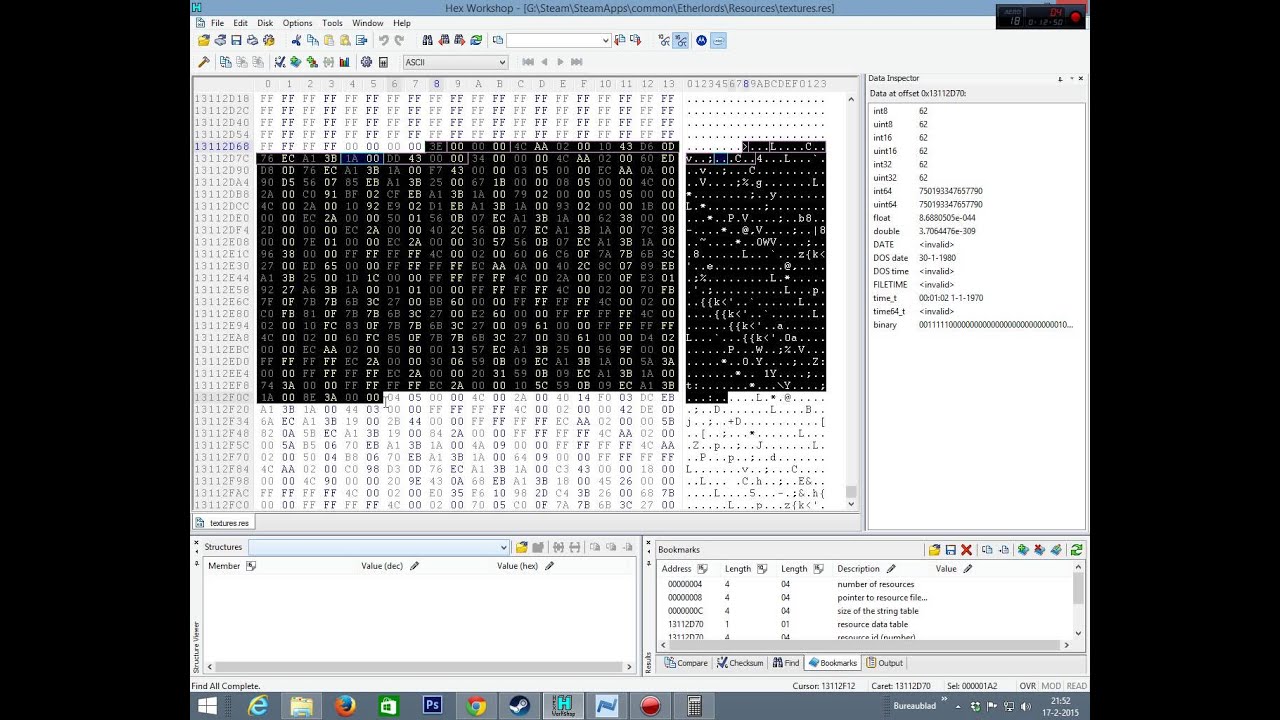Expand the find text combo box
The image size is (1280, 720).
pyautogui.click(x=605, y=40)
